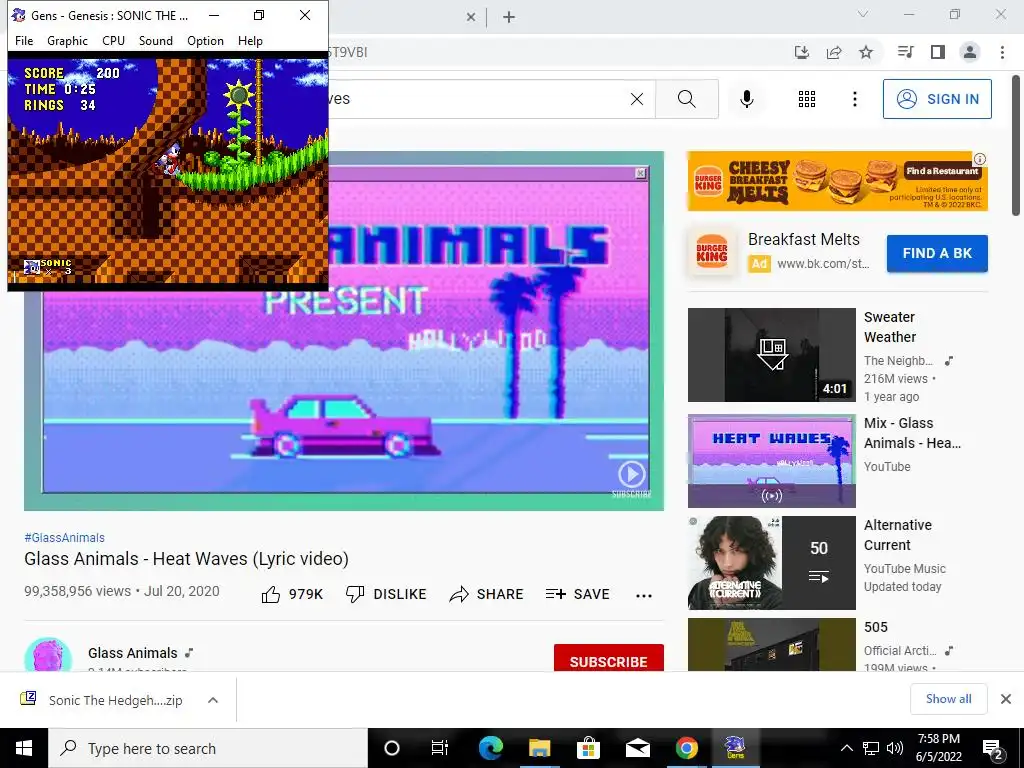Image resolution: width=1024 pixels, height=768 pixels.
Task: Click the YouTube search magnifier button
Action: point(686,99)
